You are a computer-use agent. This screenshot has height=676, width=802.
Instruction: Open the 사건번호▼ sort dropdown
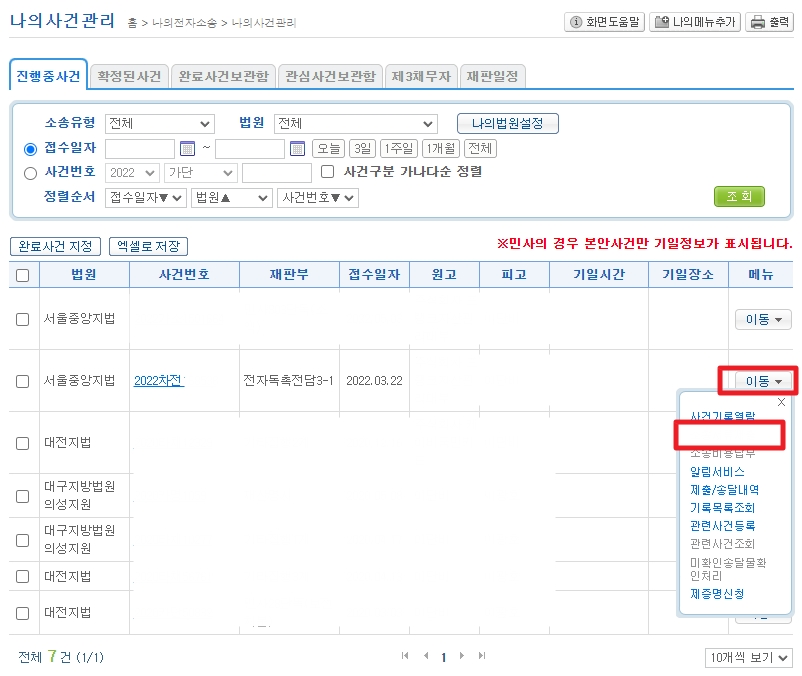[318, 198]
